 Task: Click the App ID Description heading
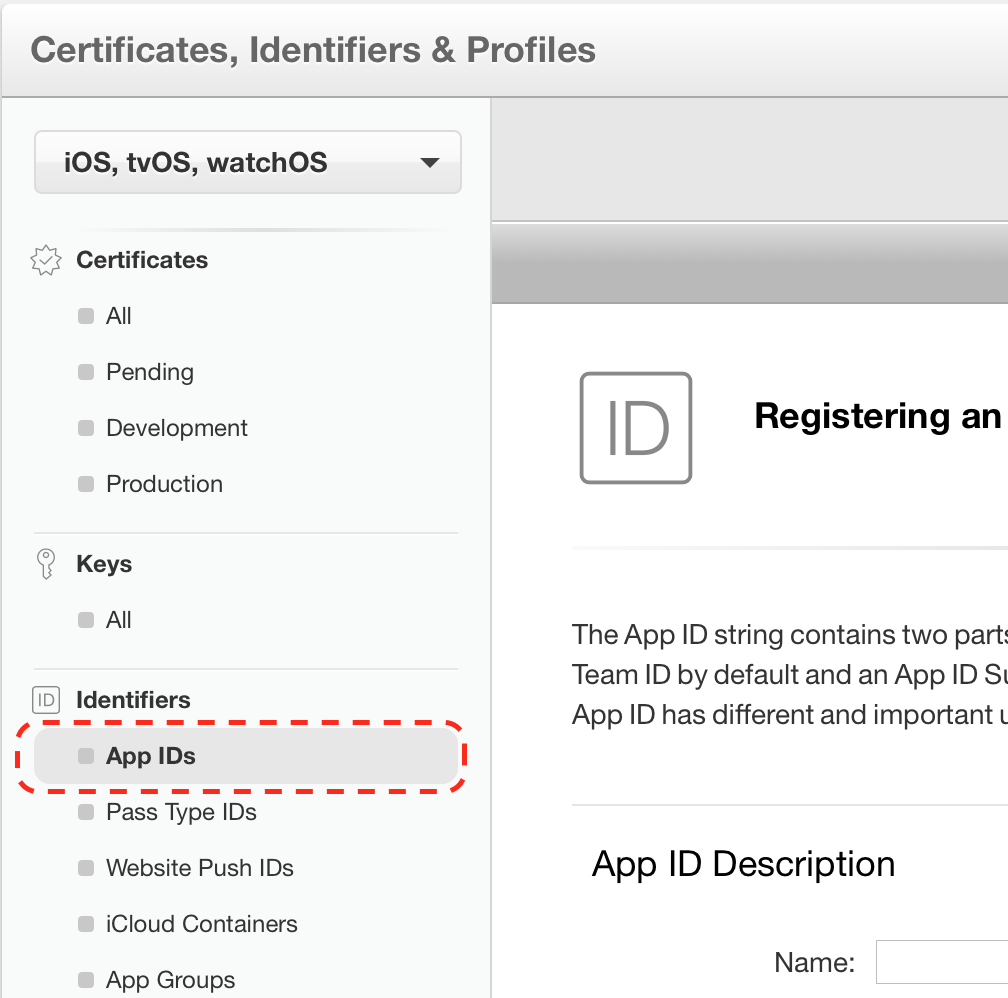tap(743, 864)
